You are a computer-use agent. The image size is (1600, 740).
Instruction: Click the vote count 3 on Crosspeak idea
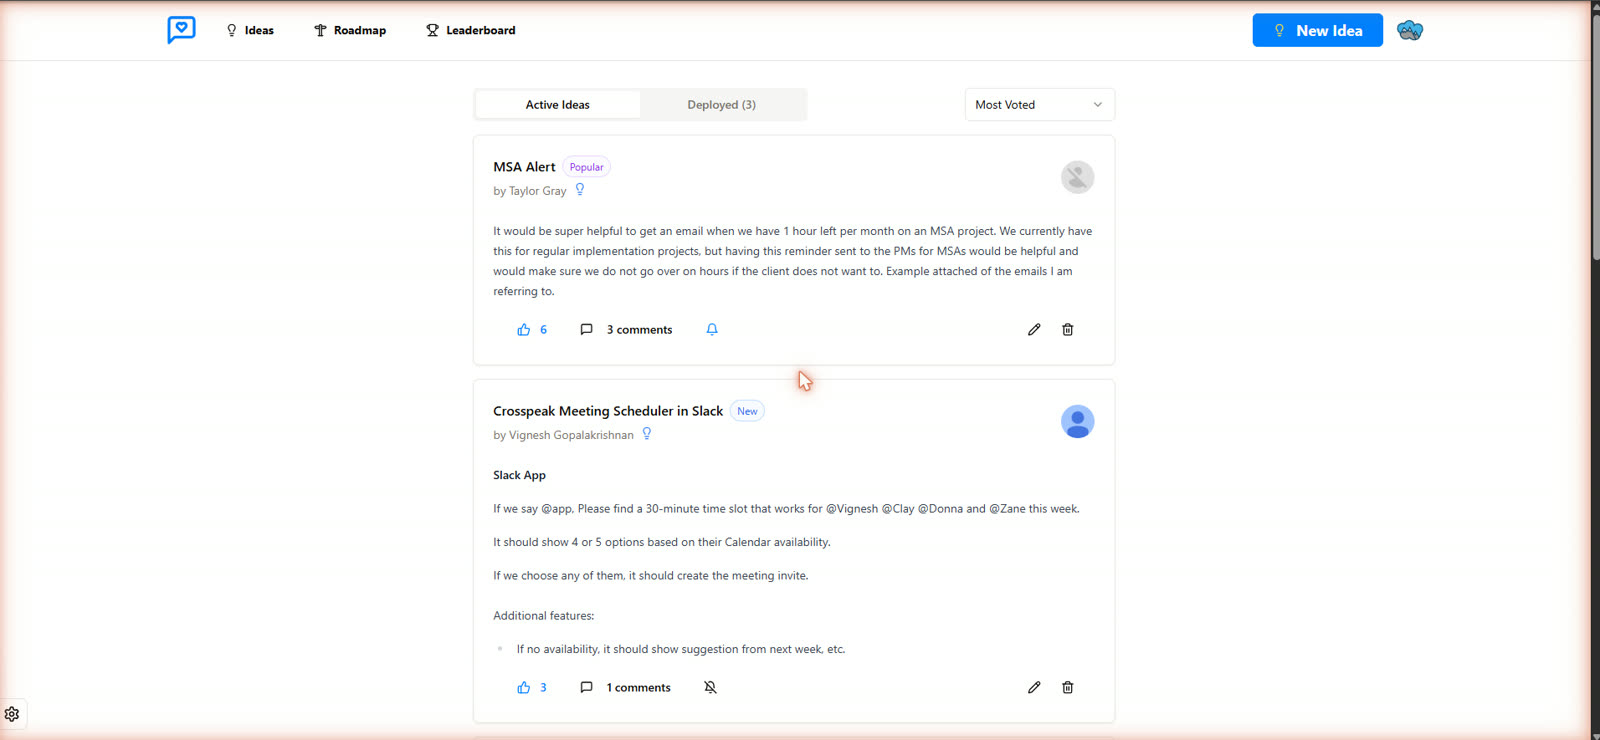[543, 687]
